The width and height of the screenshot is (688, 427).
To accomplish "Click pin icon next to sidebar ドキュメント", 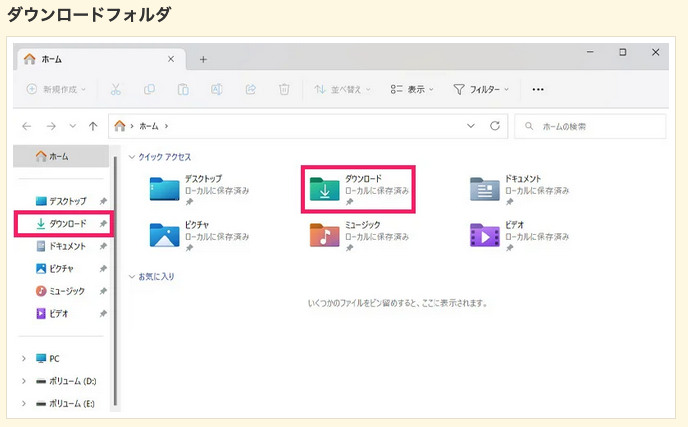I will click(x=103, y=246).
